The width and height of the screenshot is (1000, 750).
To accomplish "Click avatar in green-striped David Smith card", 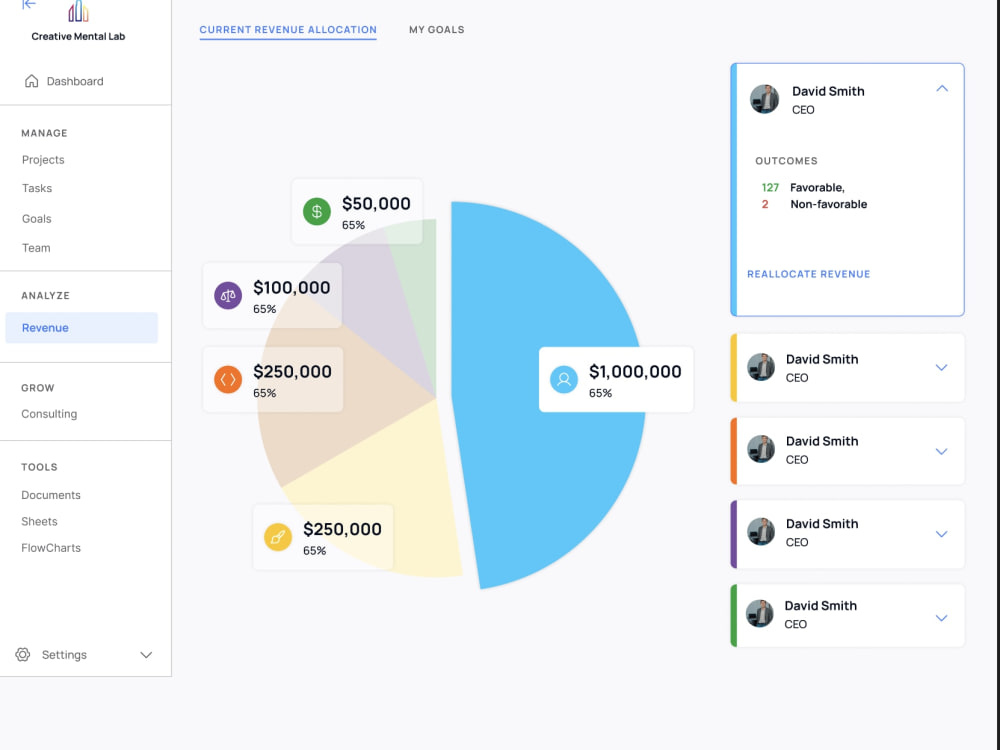I will tap(760, 614).
